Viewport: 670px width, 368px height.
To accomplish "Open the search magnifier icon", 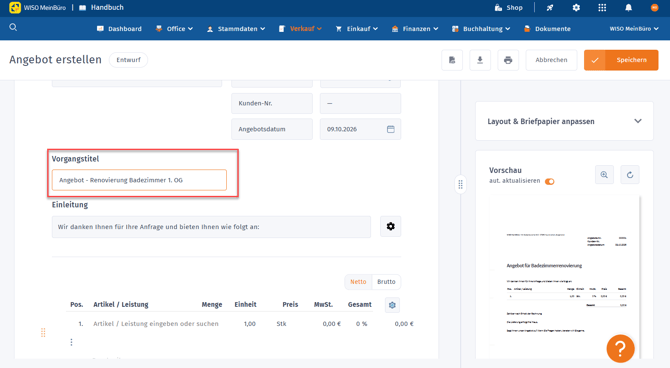I will coord(13,27).
